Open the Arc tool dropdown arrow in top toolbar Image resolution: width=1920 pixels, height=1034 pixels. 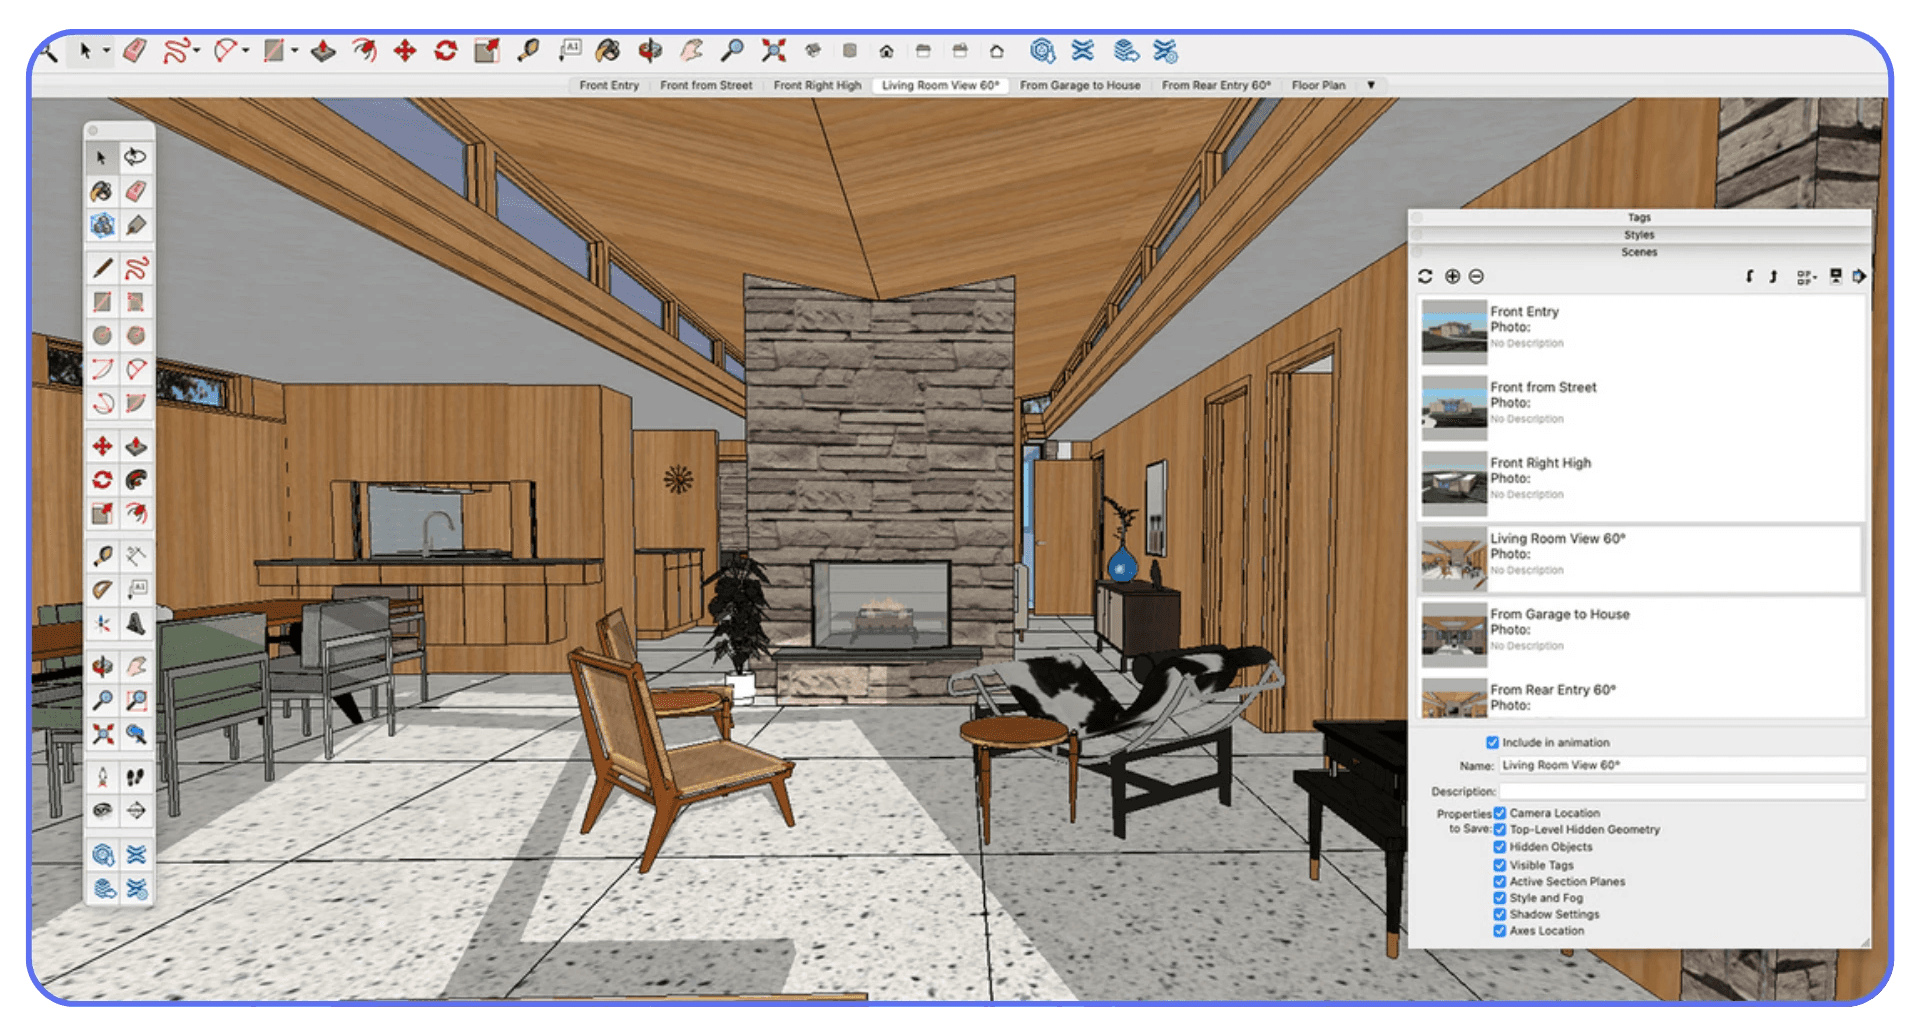click(x=246, y=51)
